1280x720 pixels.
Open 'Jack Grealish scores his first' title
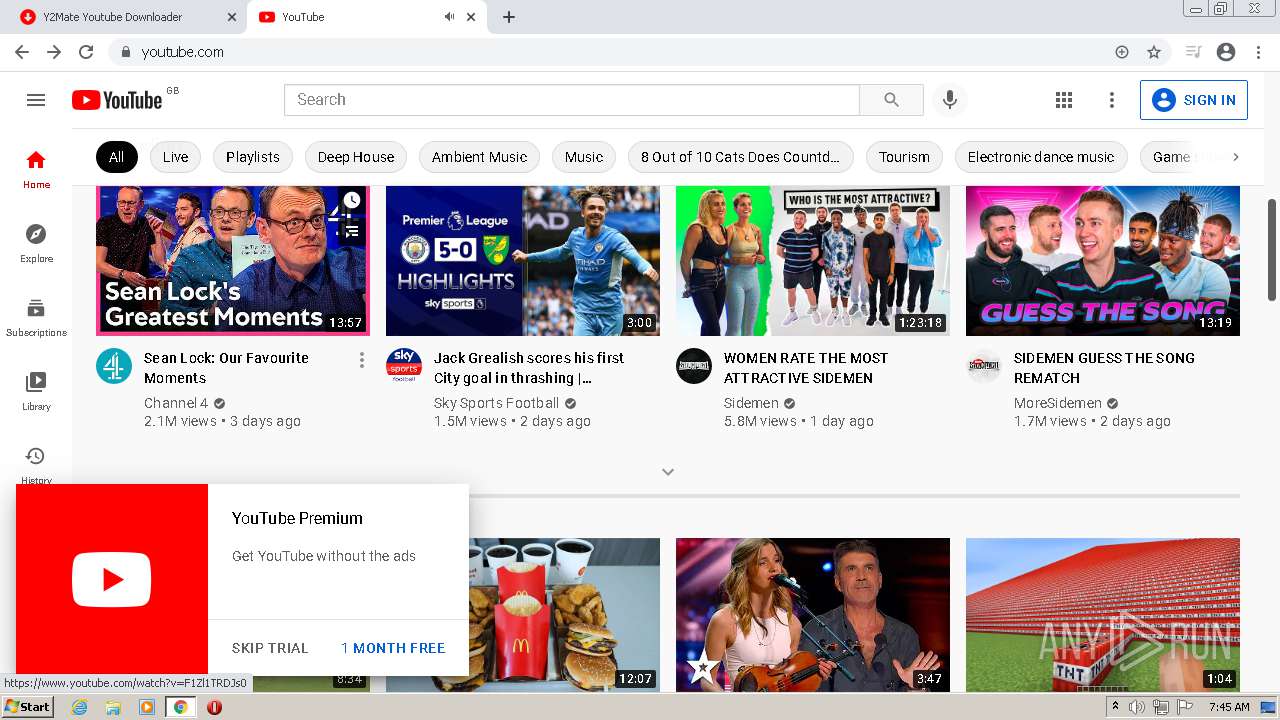pyautogui.click(x=529, y=368)
